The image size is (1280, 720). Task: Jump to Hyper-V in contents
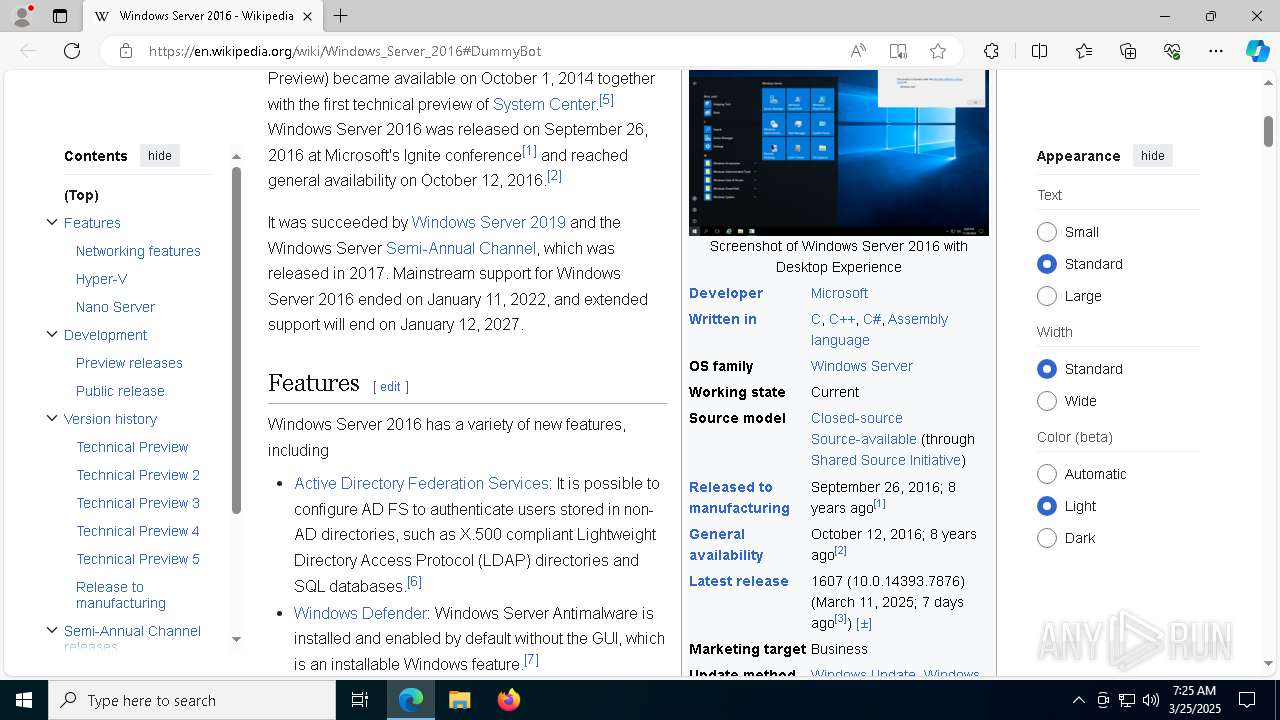point(101,279)
